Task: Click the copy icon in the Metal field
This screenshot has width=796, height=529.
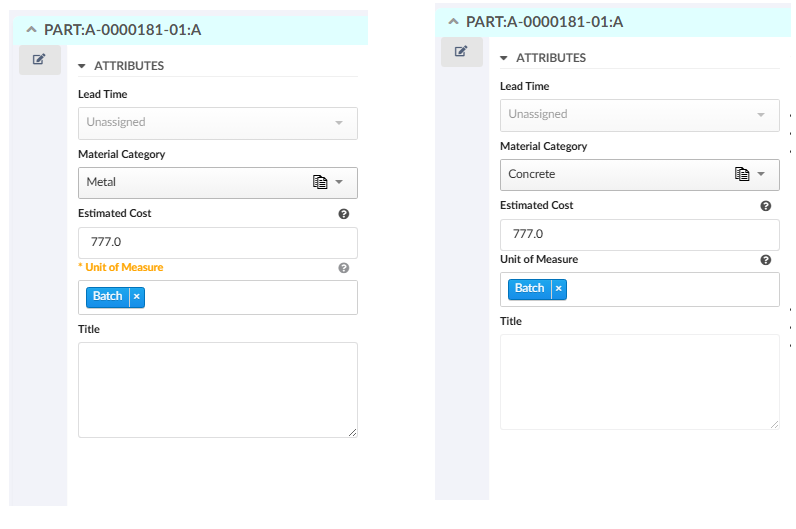Action: click(x=320, y=182)
